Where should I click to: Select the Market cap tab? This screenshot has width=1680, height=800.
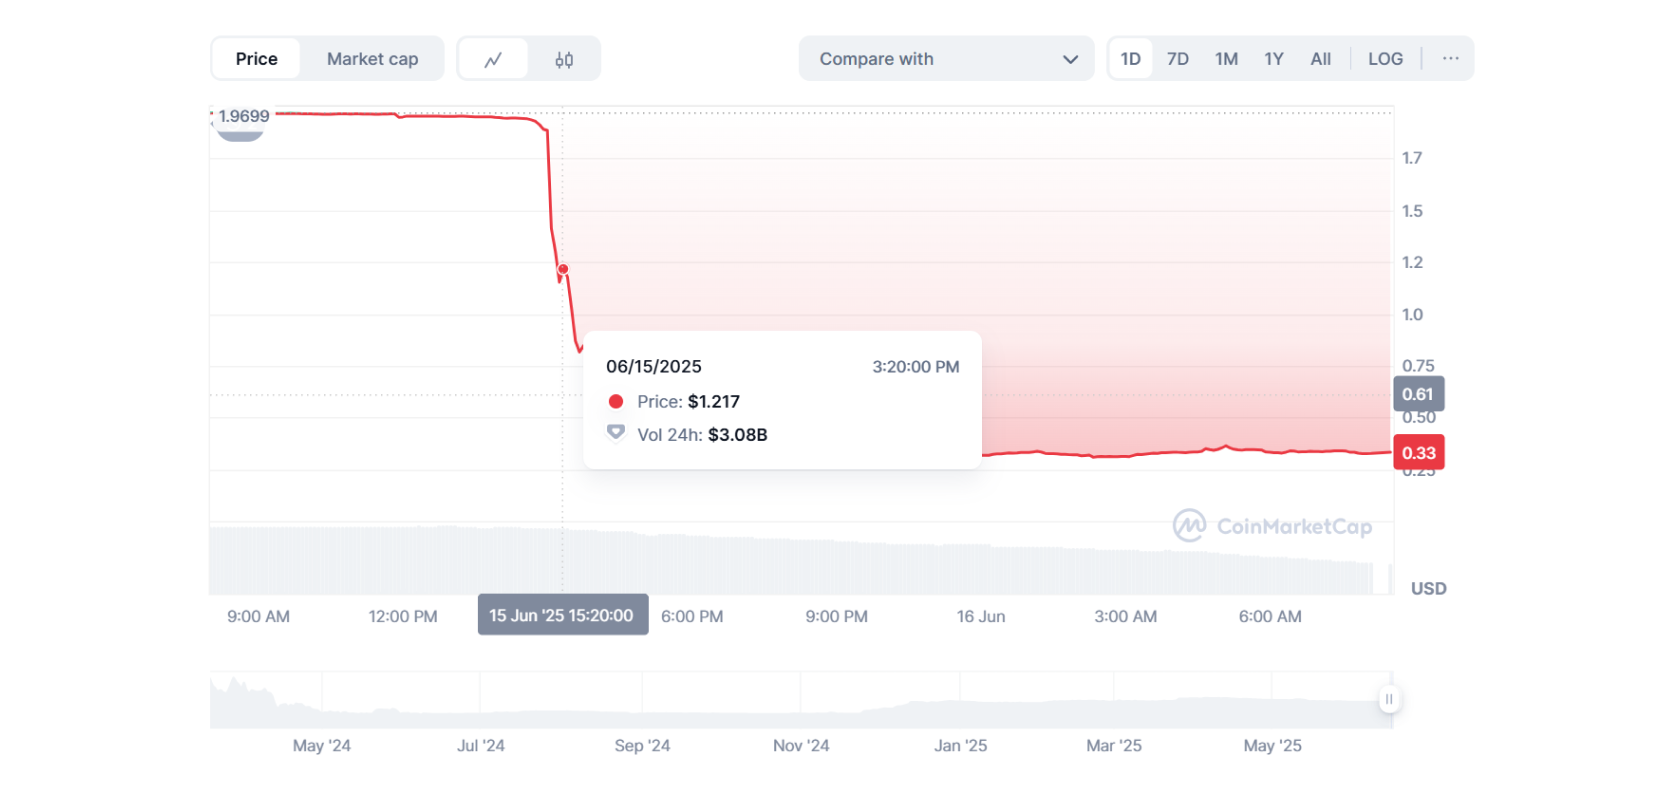pos(372,59)
